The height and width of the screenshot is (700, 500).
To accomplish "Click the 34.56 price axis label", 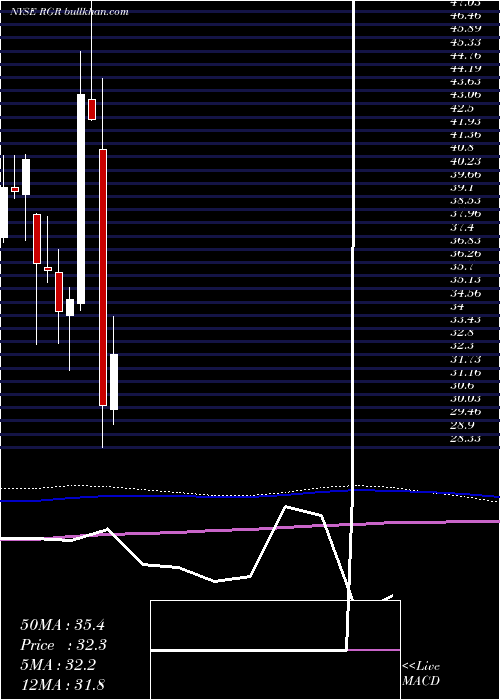I will (x=467, y=293).
